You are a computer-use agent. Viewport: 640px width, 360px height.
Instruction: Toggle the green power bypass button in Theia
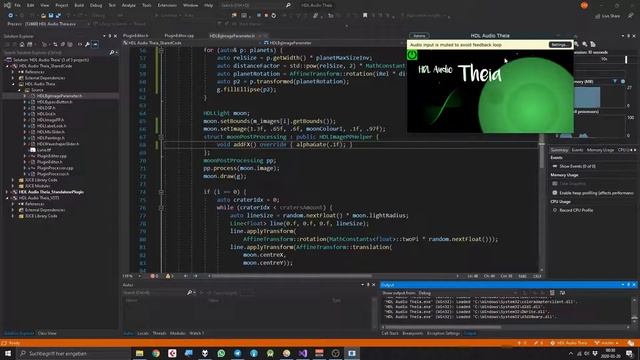[x=412, y=55]
